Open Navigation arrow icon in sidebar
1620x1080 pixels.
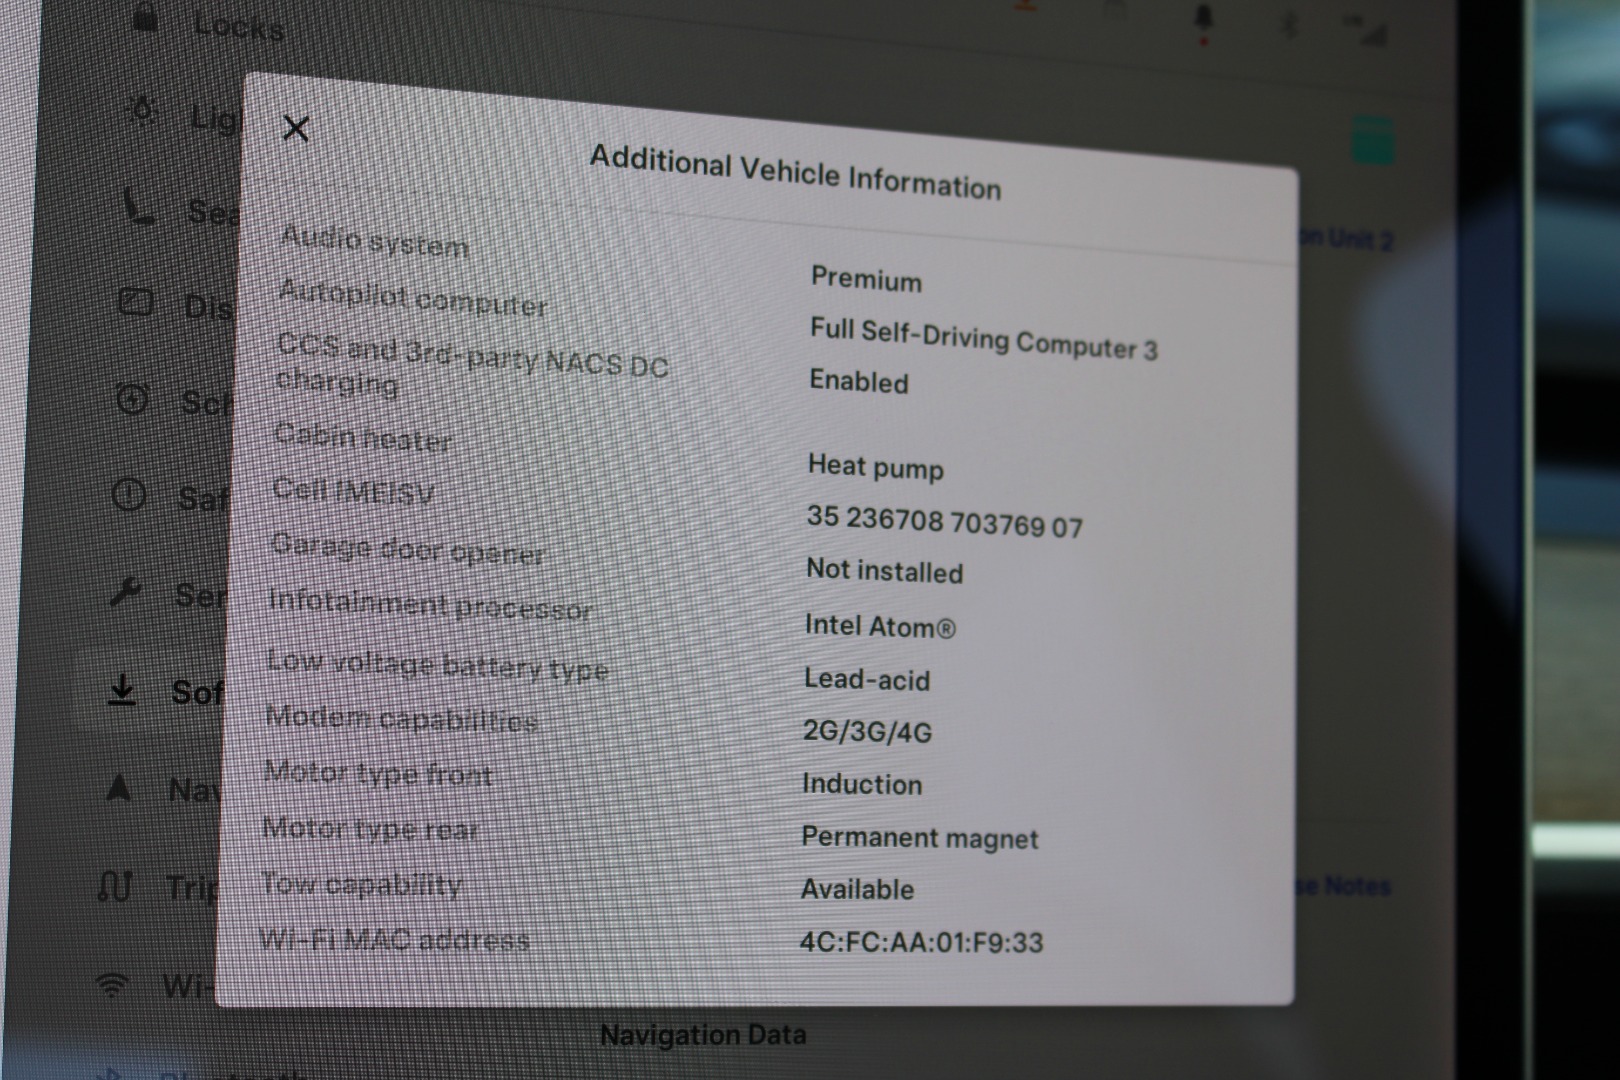point(119,788)
